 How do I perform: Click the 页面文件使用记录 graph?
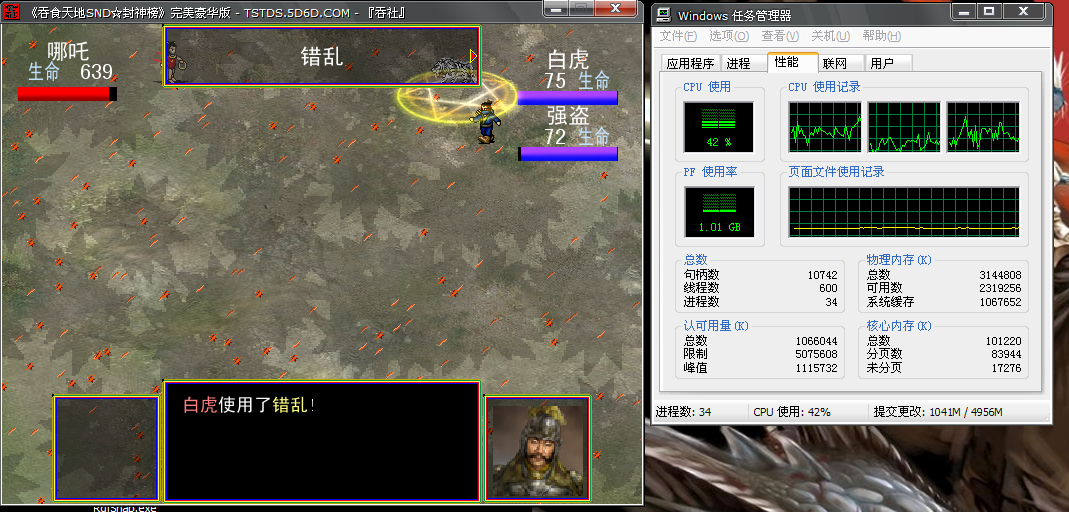pos(904,211)
